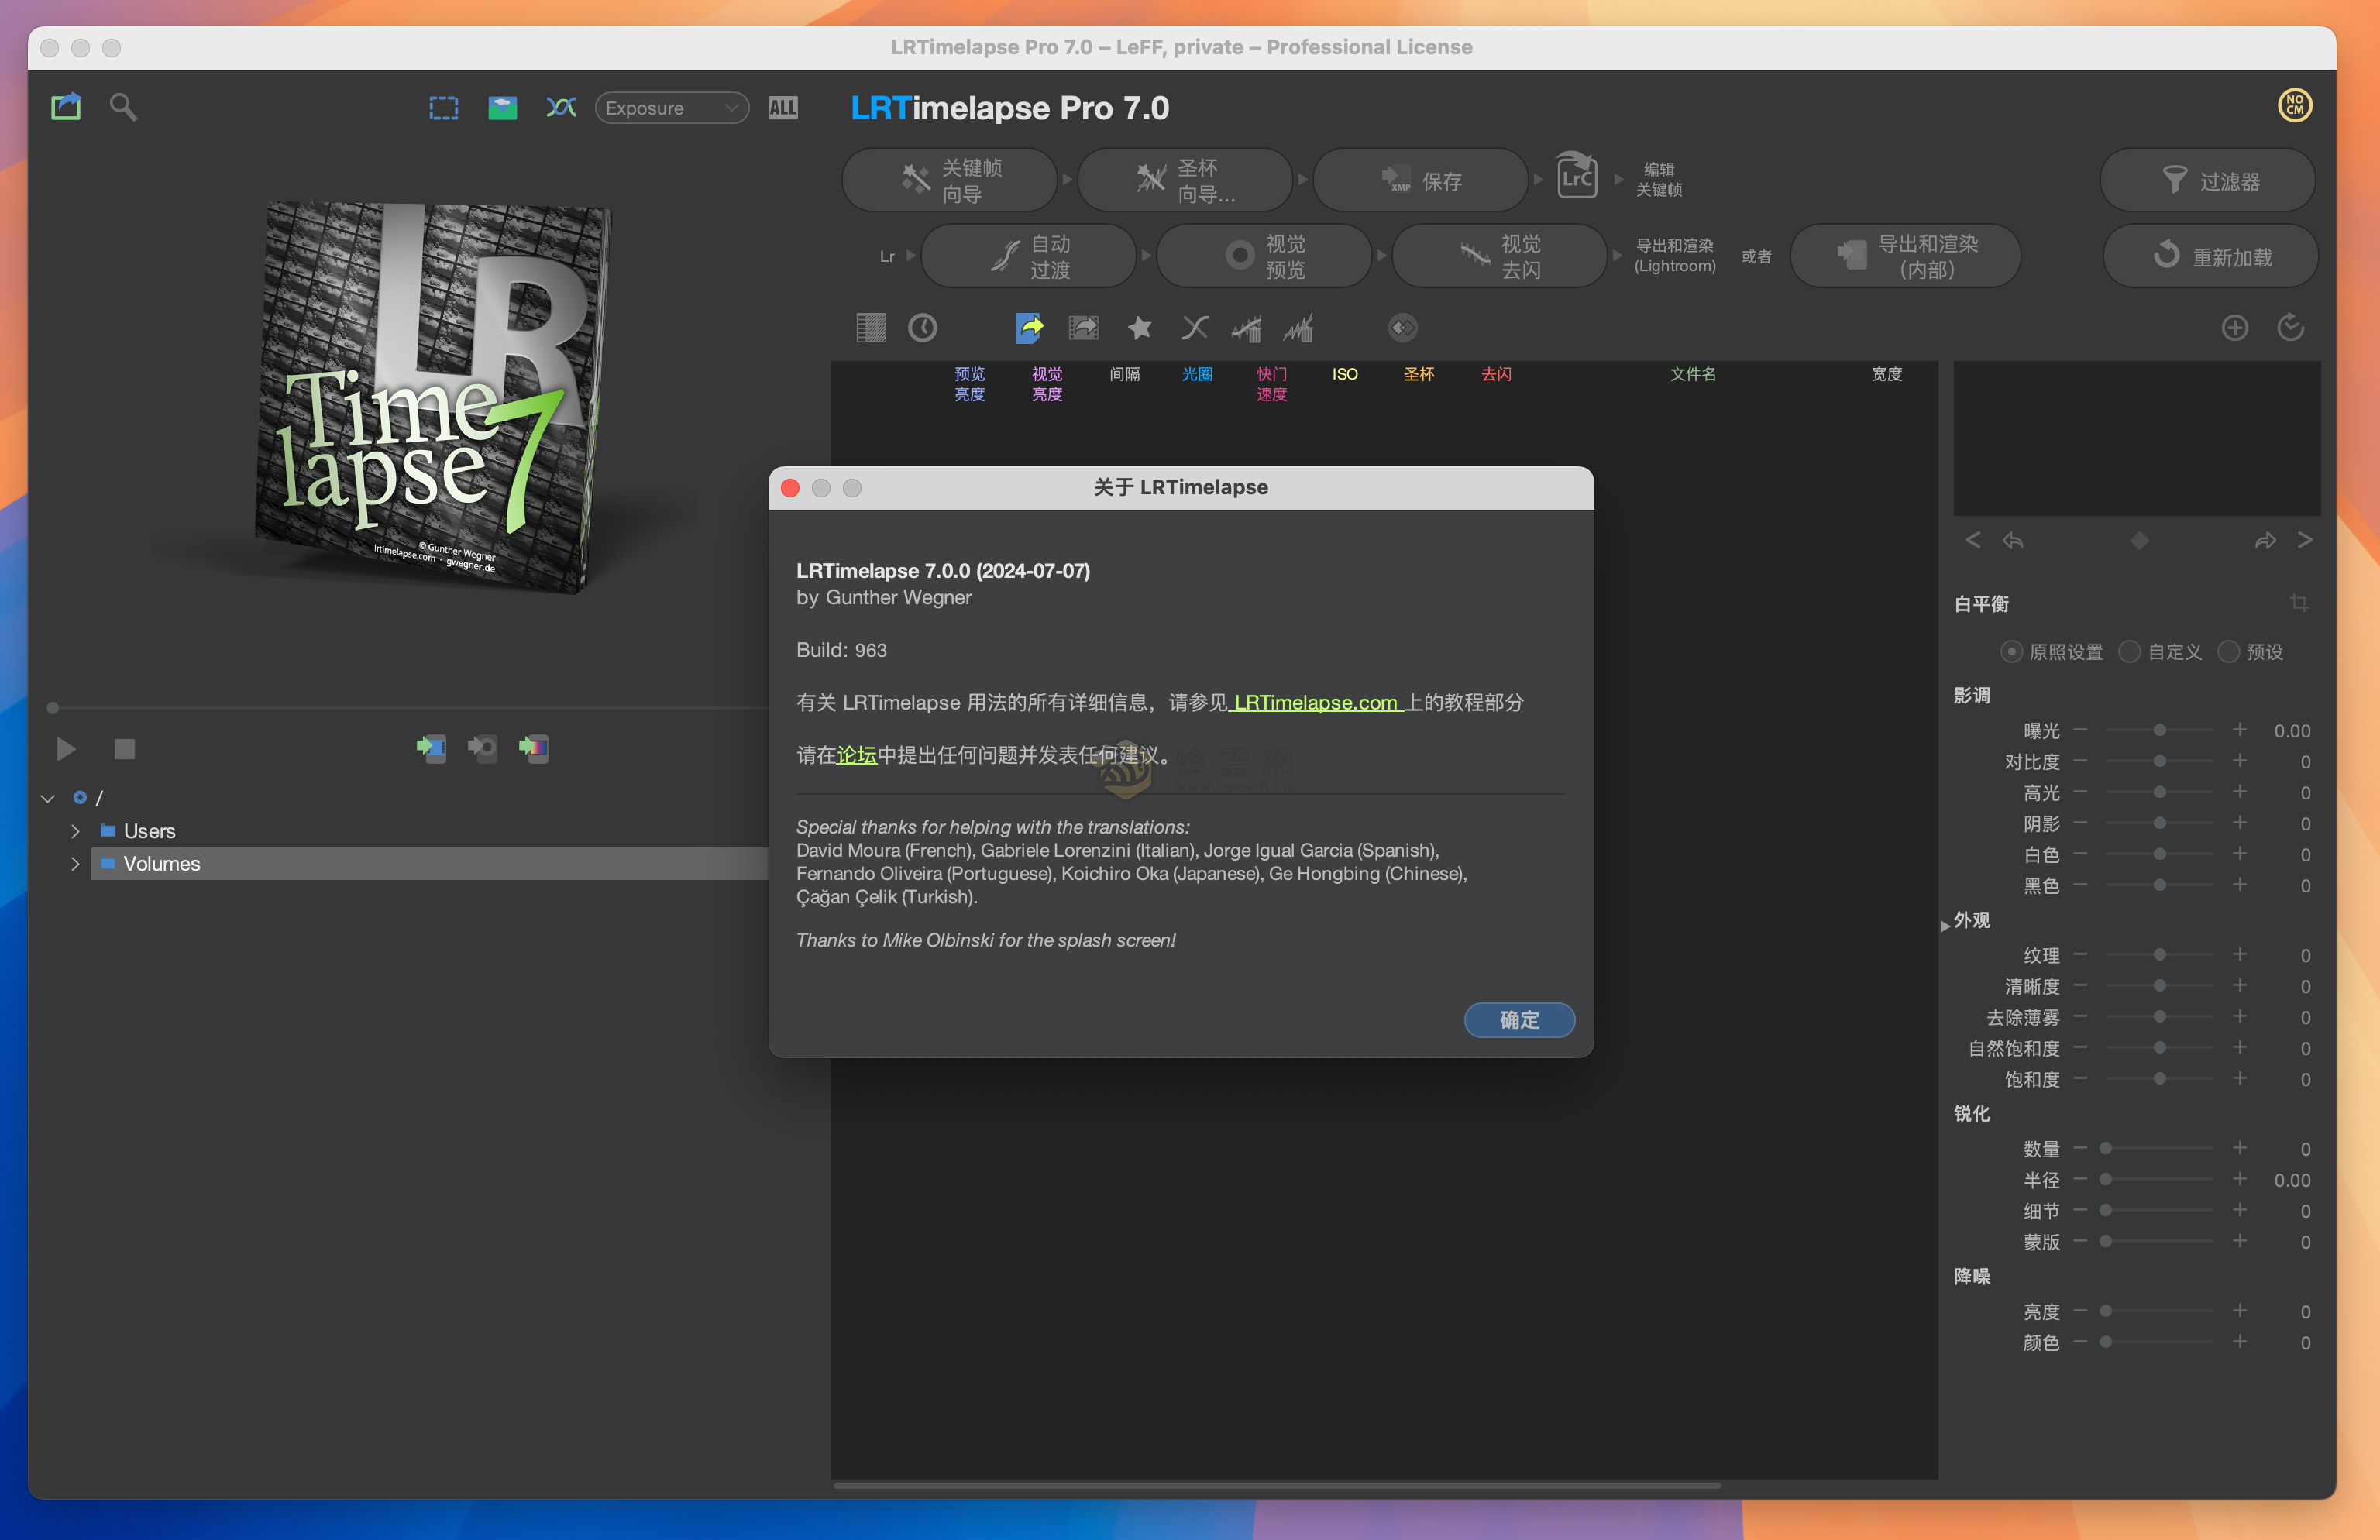Open the 论坛 forum link

[856, 755]
